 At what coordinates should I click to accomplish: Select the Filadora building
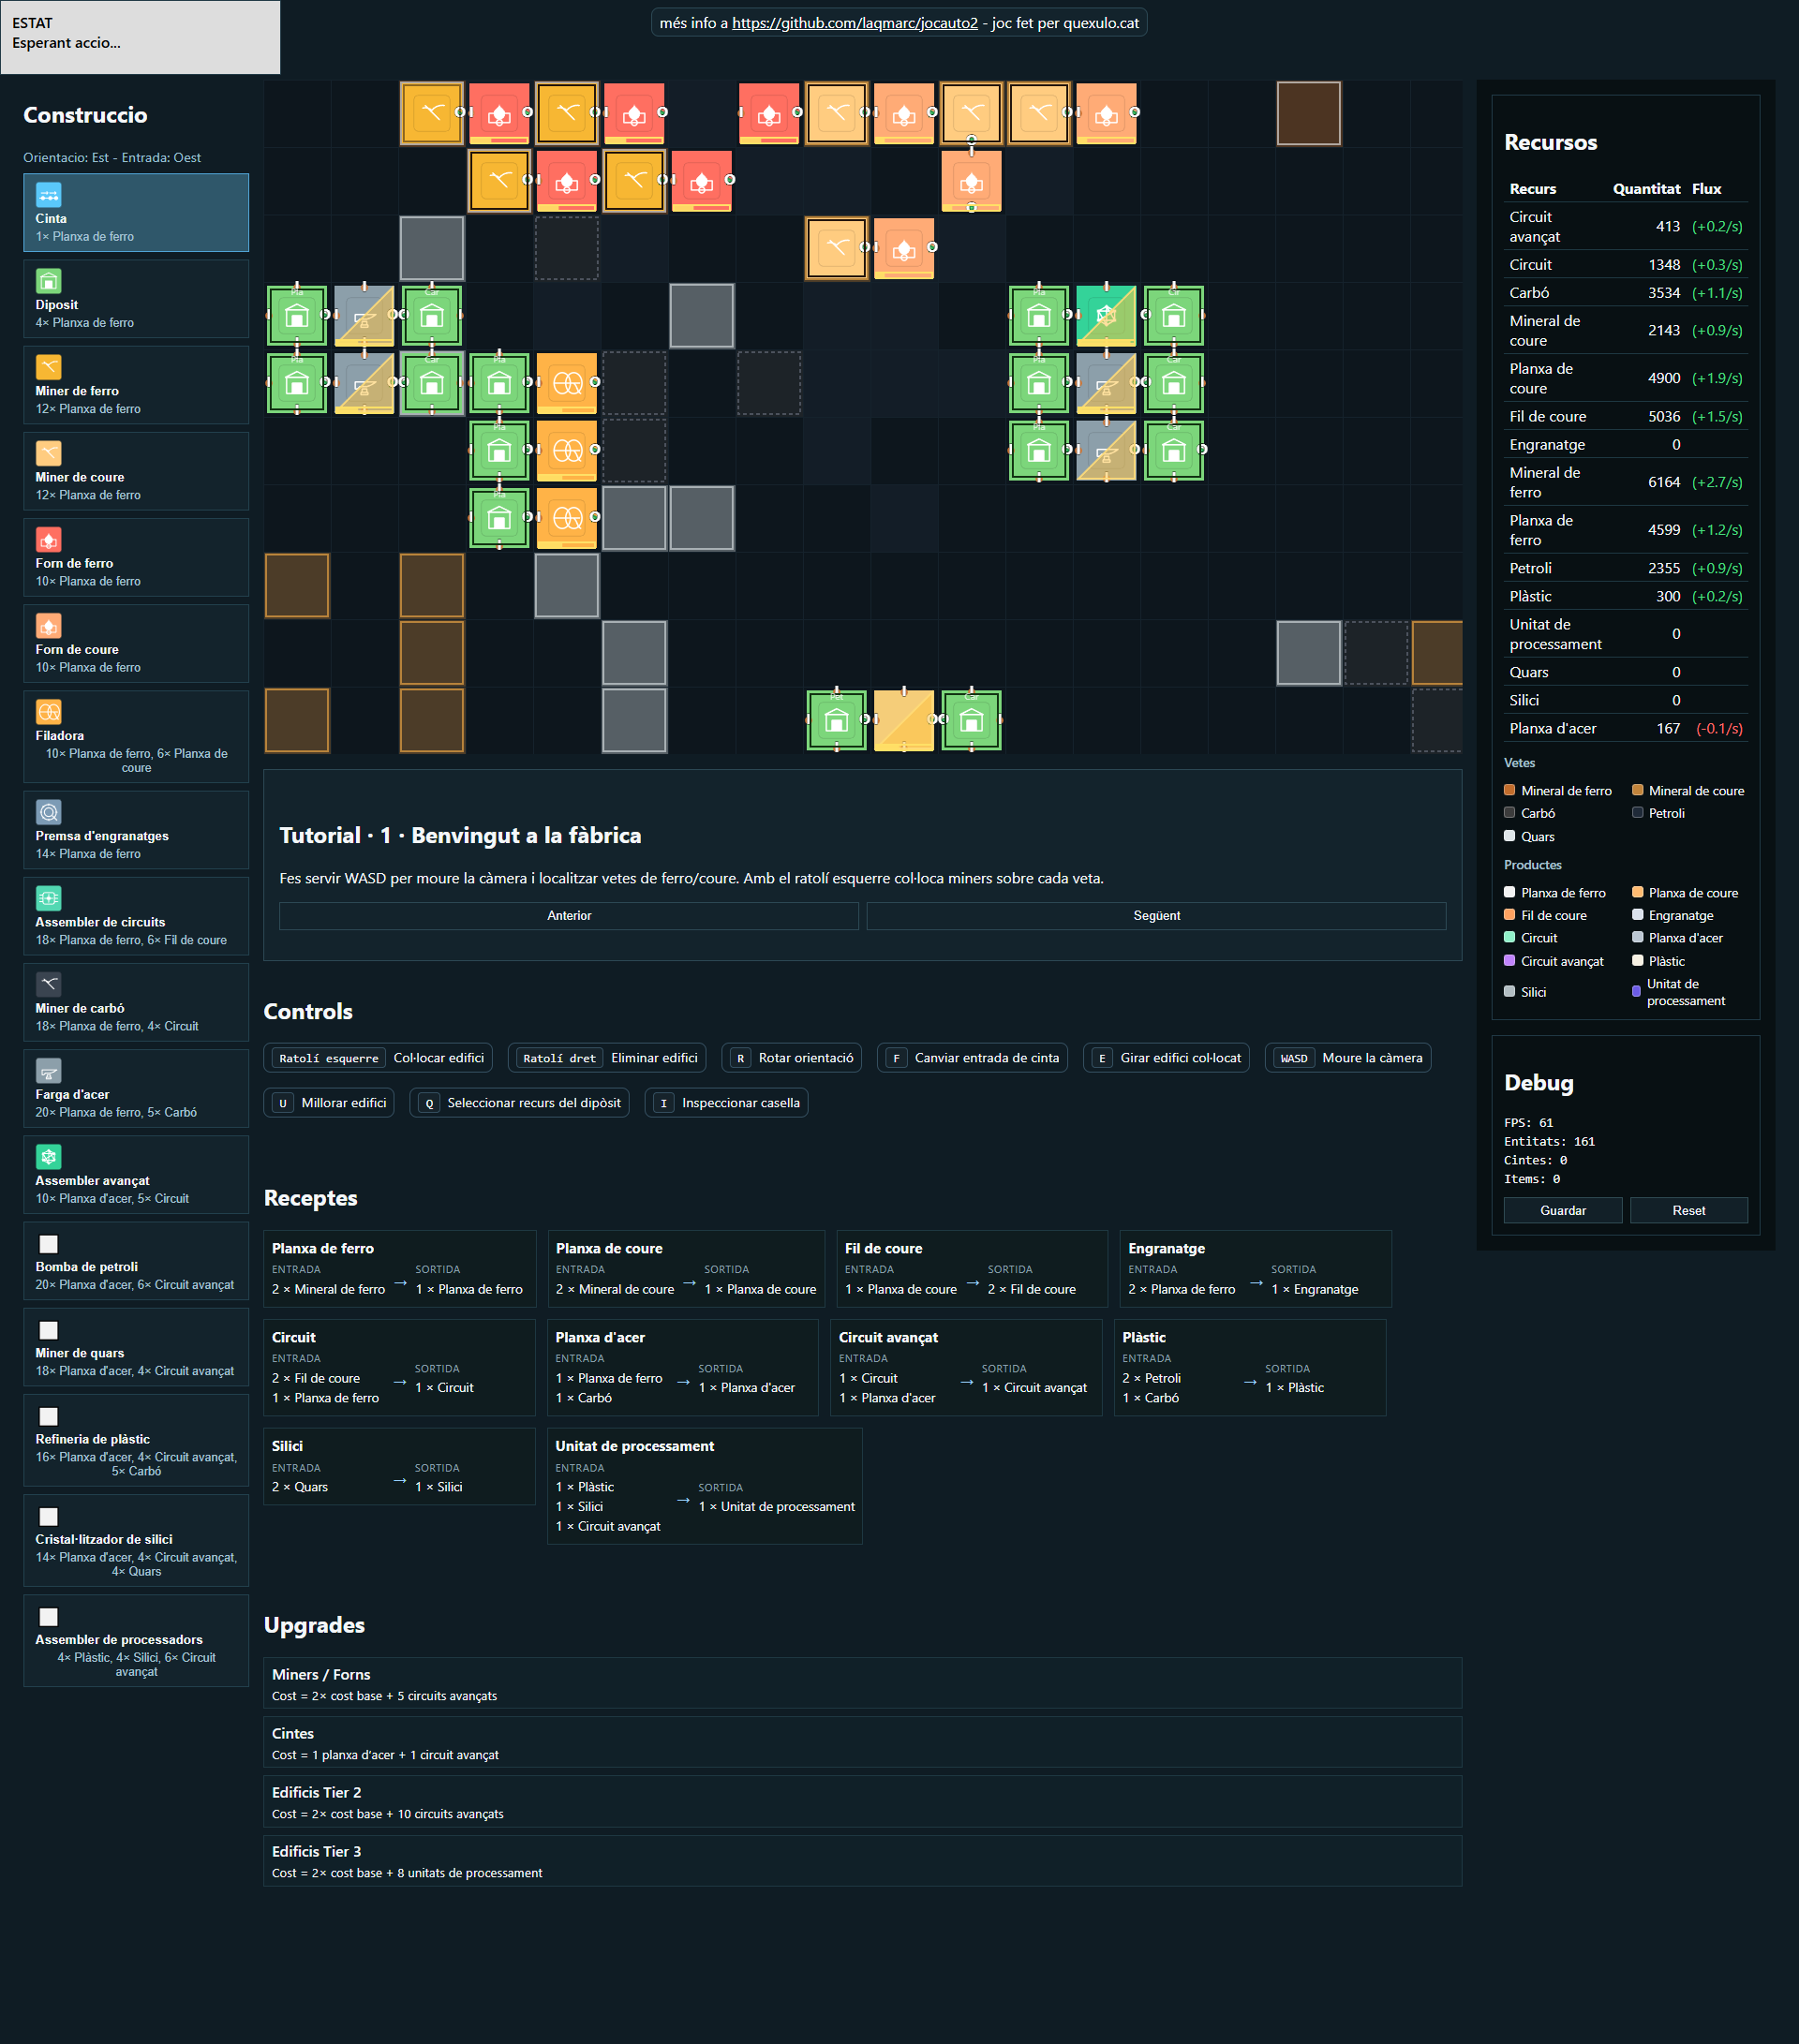pos(135,736)
